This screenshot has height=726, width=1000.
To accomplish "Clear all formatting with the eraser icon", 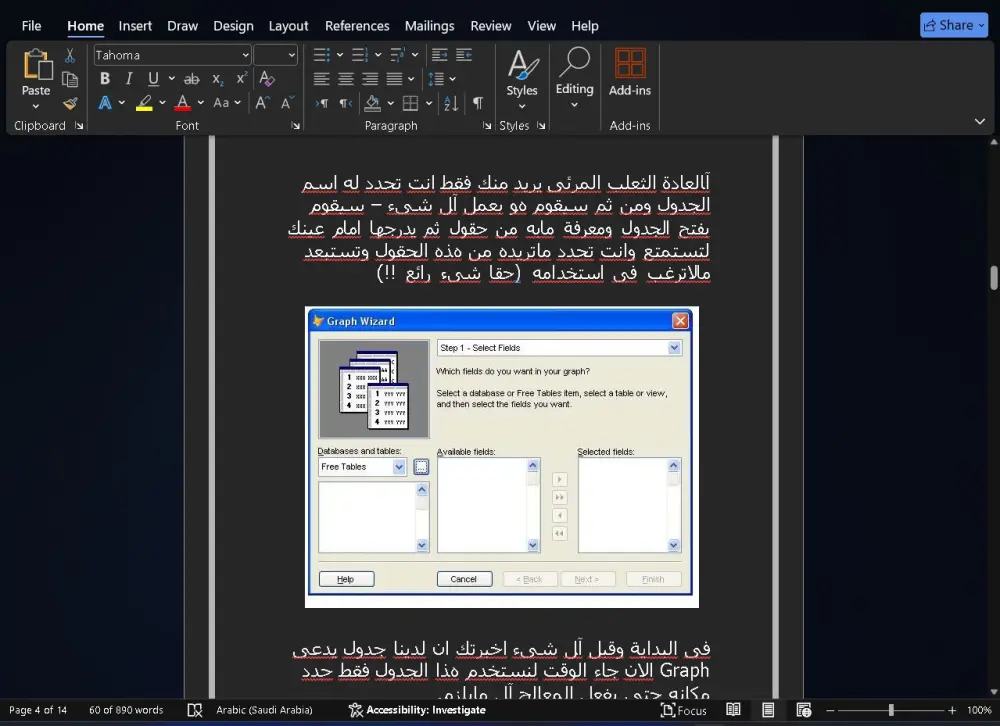I will click(266, 79).
